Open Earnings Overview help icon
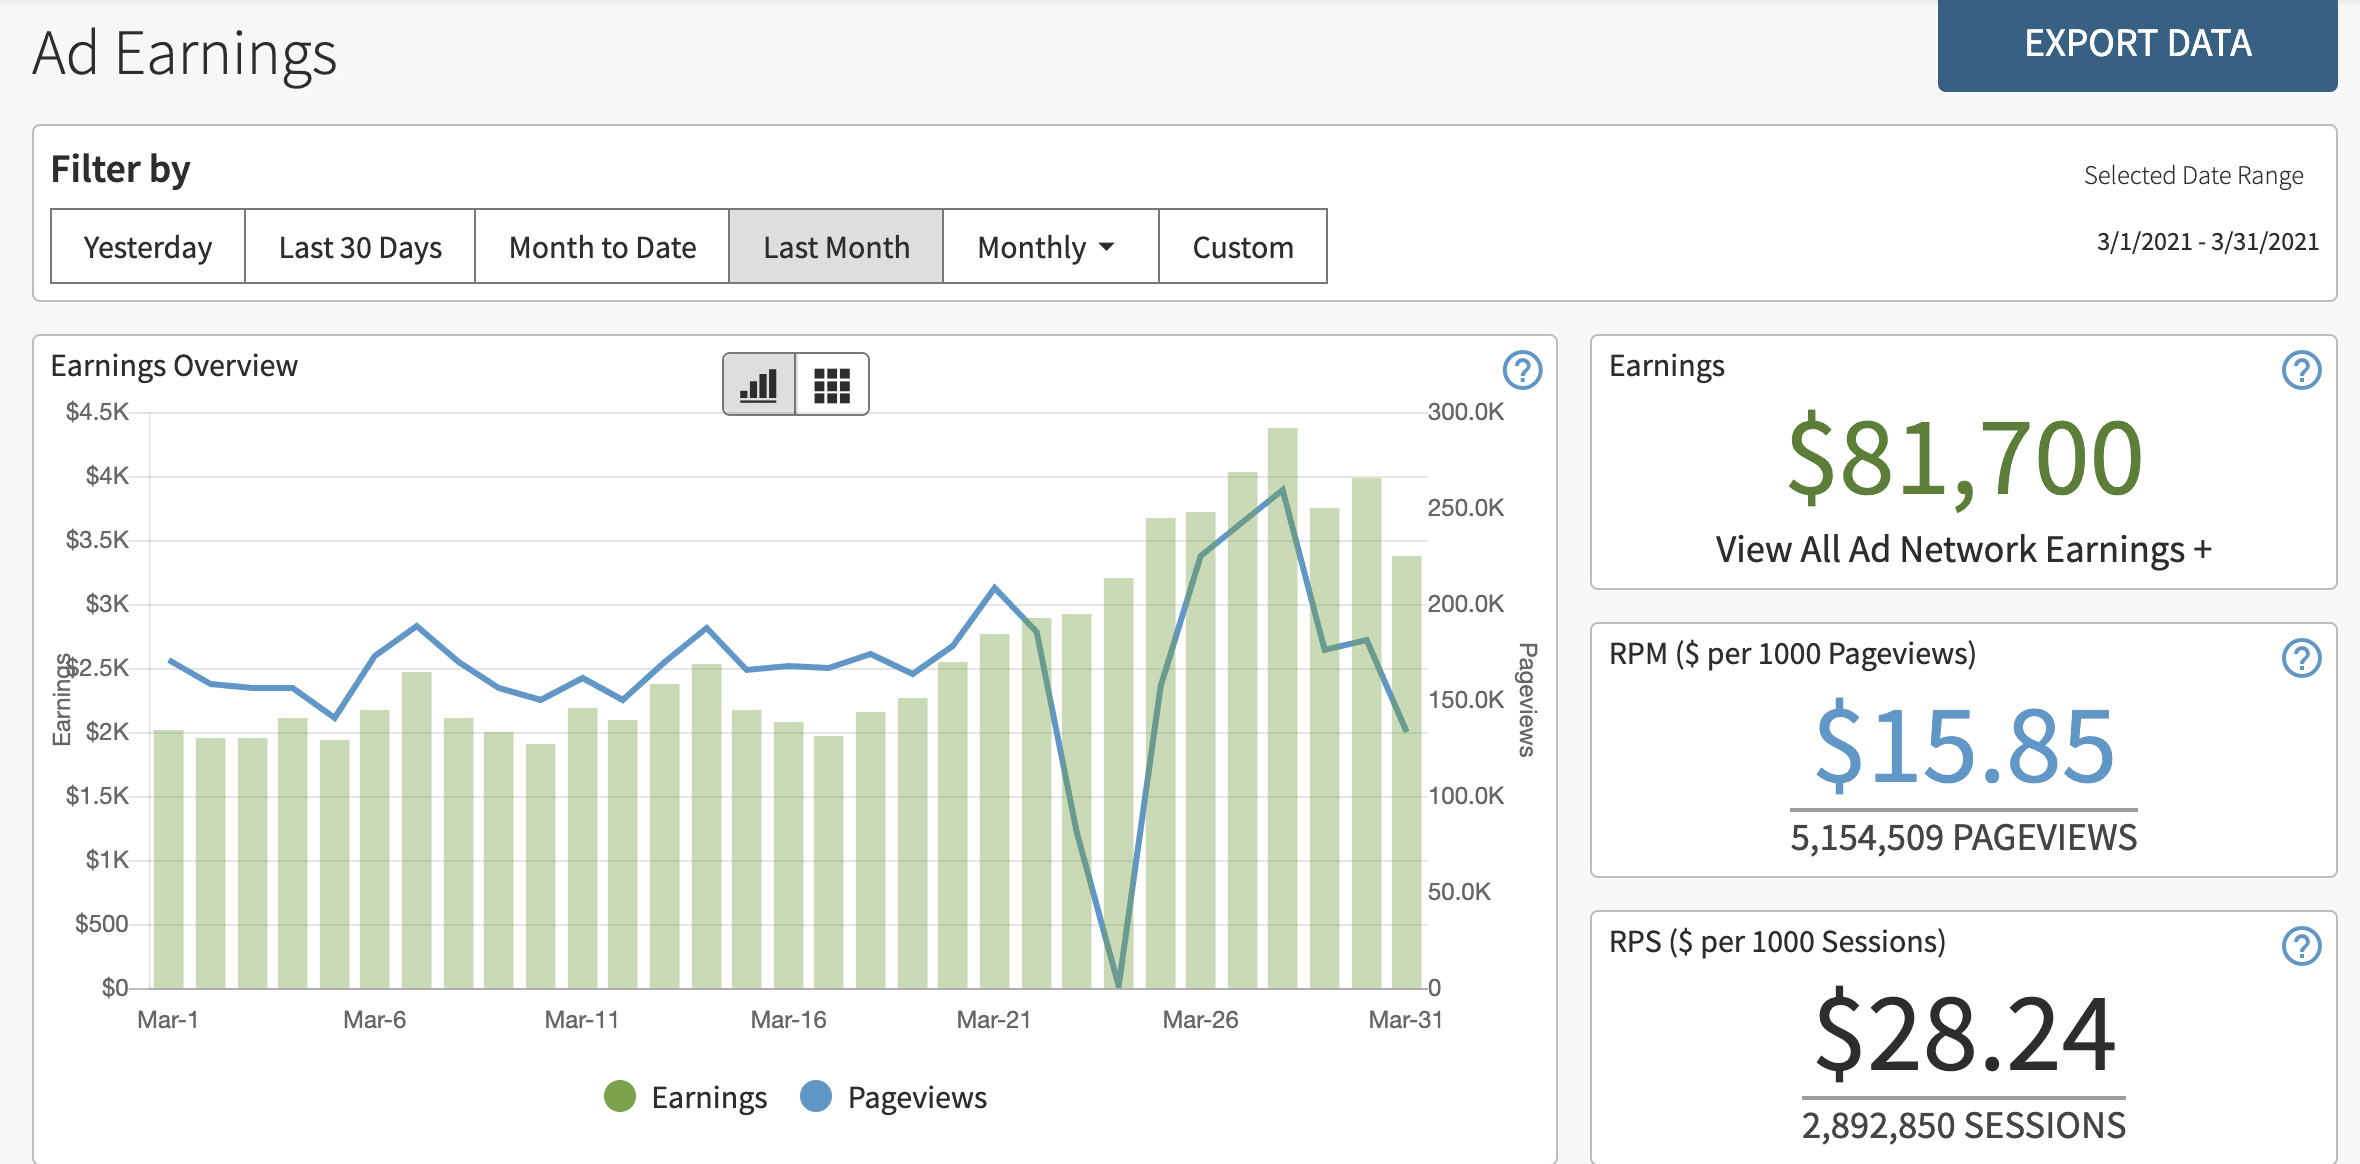 click(x=1522, y=370)
